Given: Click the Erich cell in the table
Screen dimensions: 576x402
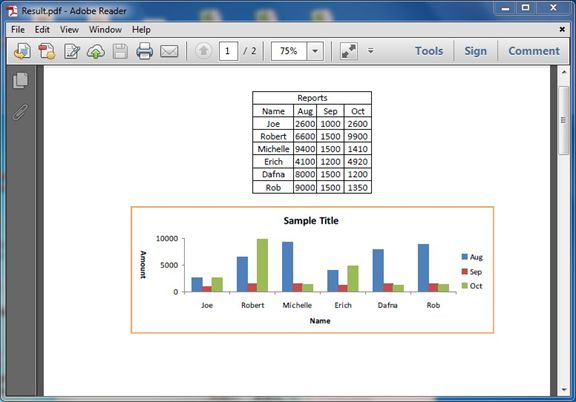Looking at the screenshot, I should pyautogui.click(x=273, y=162).
